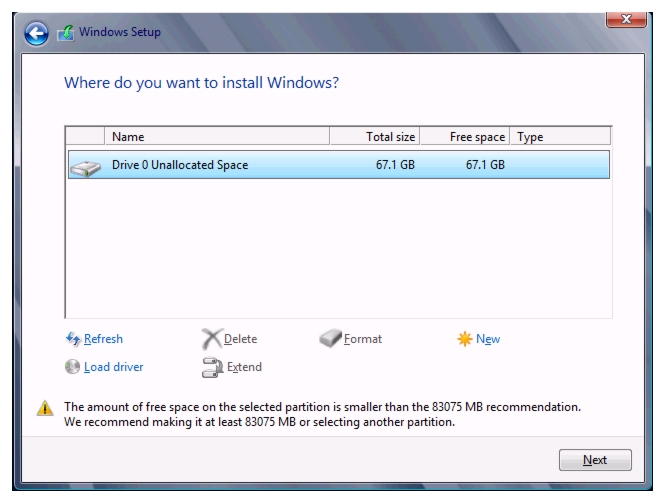Viewport: 666px width, 504px height.
Task: Click the Windows Setup title icon
Action: [x=66, y=33]
